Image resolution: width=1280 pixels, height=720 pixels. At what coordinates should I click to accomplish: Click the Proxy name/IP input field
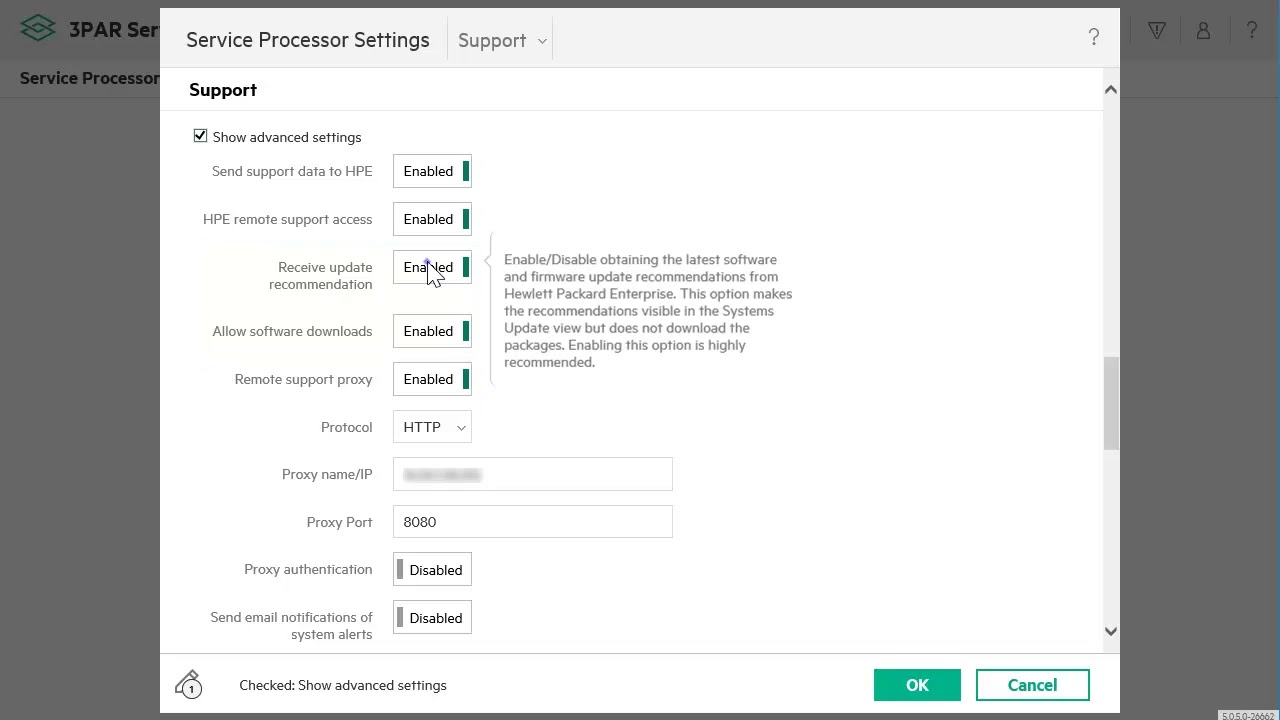(x=533, y=475)
